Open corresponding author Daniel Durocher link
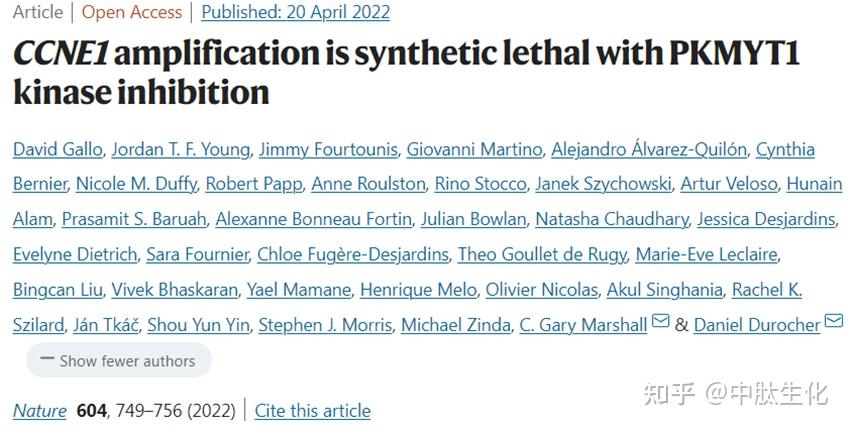The image size is (850, 428). click(757, 325)
